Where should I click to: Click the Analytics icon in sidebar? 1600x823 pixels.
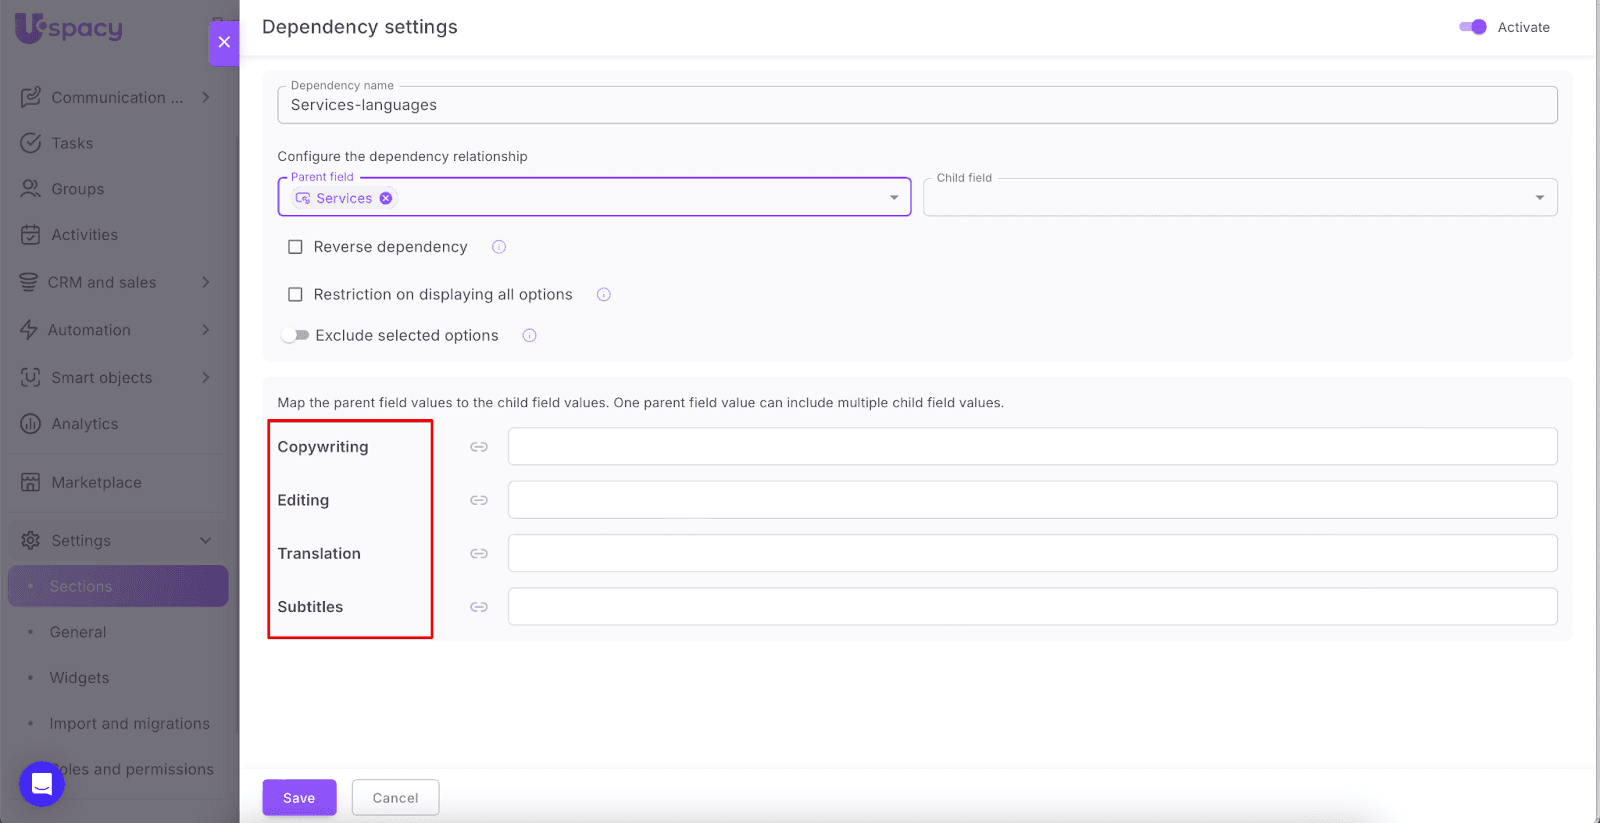click(31, 424)
